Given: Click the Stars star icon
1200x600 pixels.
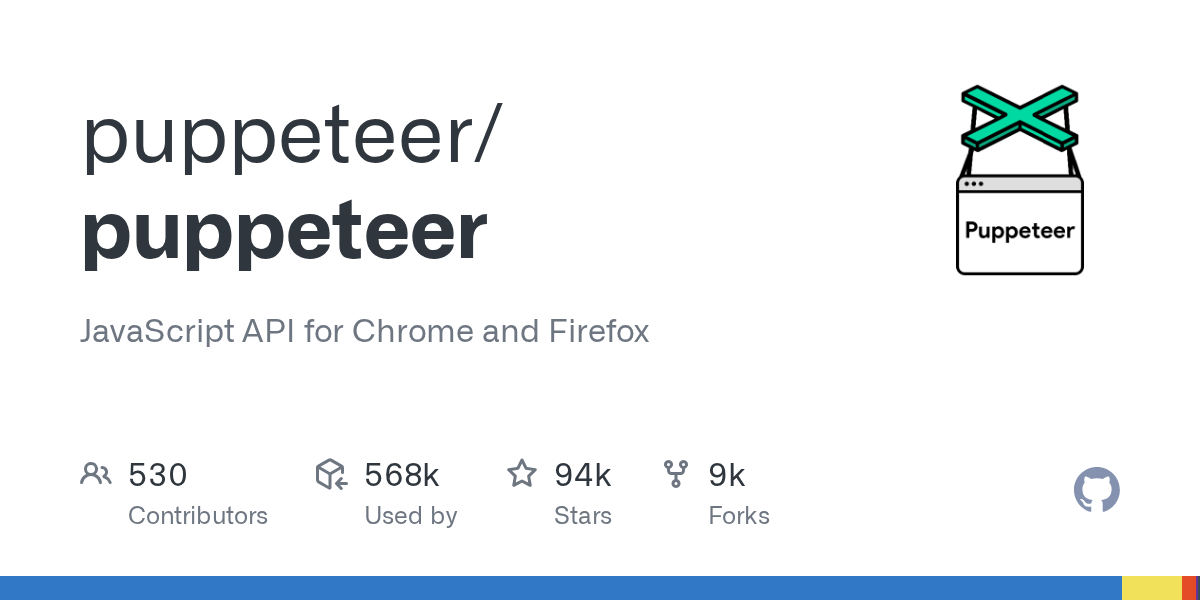Looking at the screenshot, I should tap(522, 474).
